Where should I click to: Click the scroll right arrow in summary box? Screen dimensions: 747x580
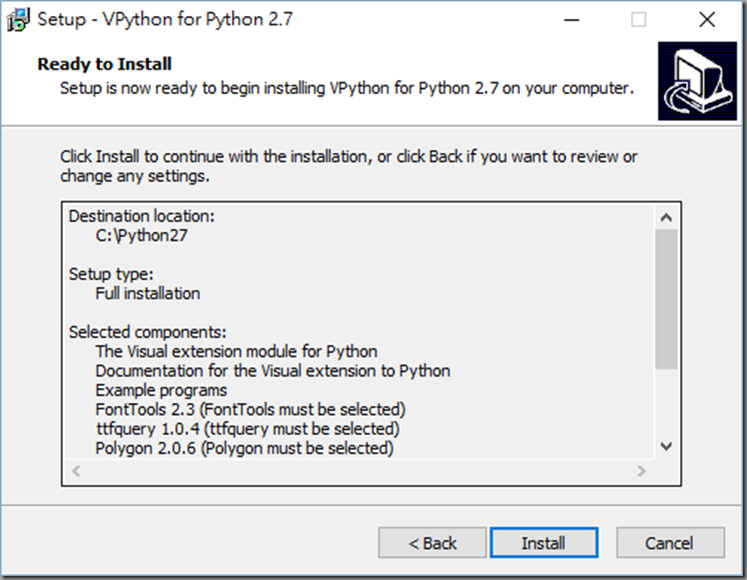641,471
